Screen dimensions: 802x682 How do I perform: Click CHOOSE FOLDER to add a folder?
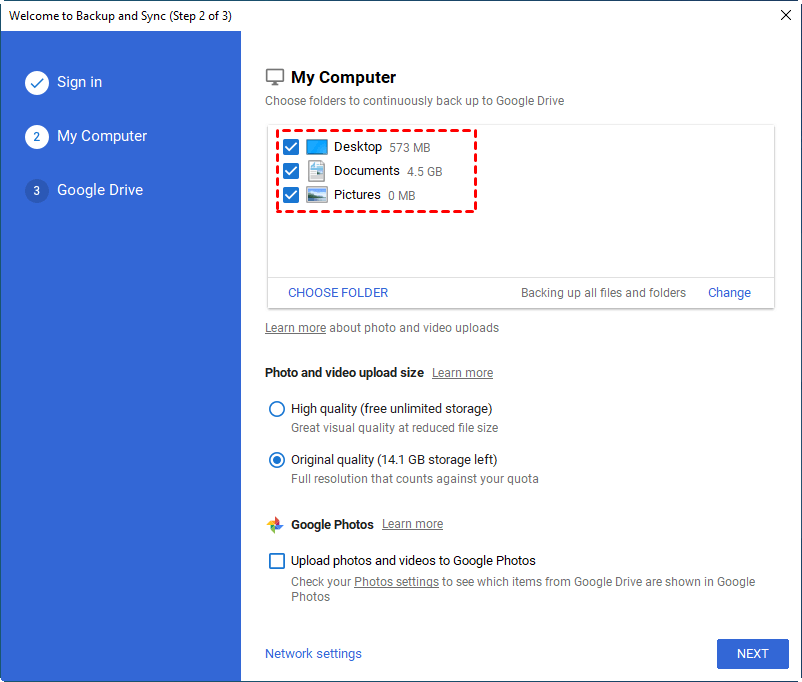click(338, 293)
